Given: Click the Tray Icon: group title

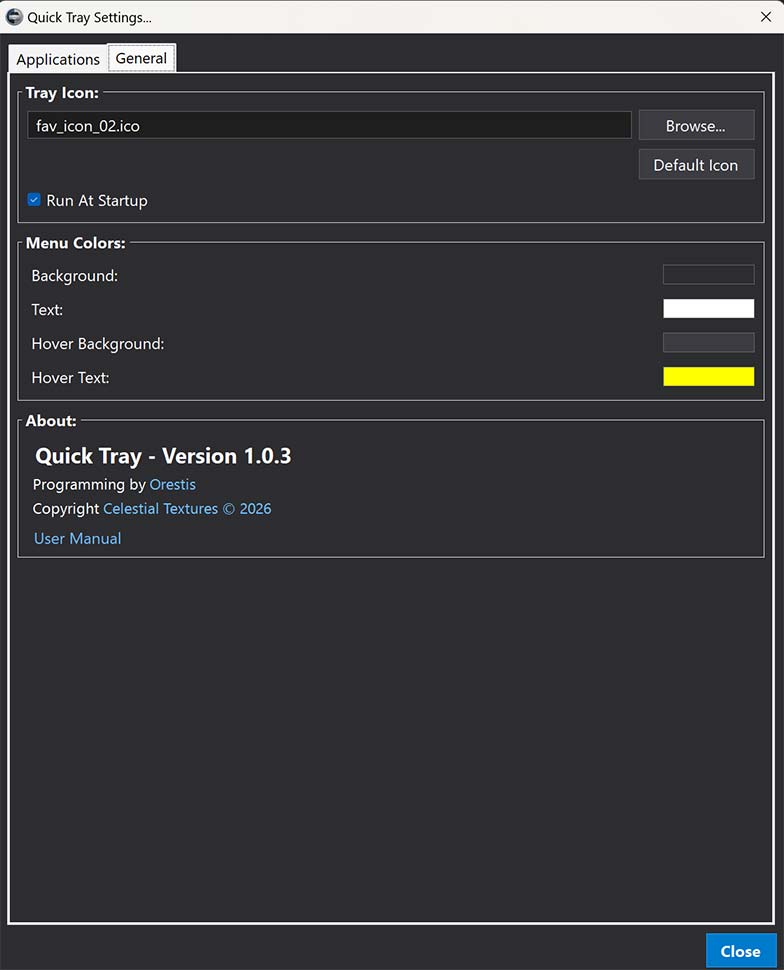Looking at the screenshot, I should tap(62, 93).
